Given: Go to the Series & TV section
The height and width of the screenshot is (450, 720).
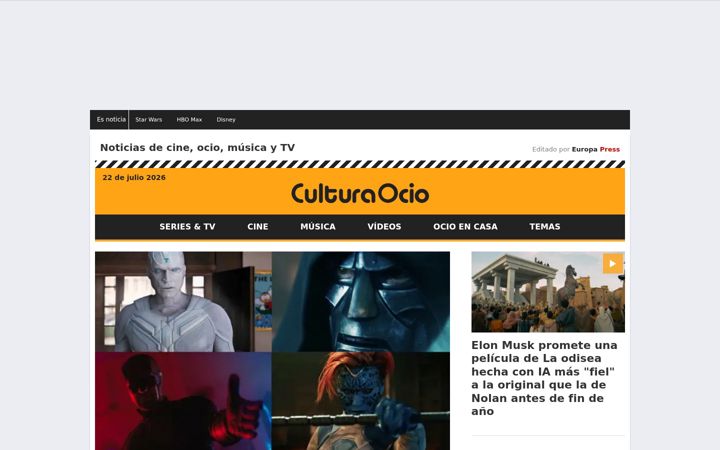Looking at the screenshot, I should point(187,226).
